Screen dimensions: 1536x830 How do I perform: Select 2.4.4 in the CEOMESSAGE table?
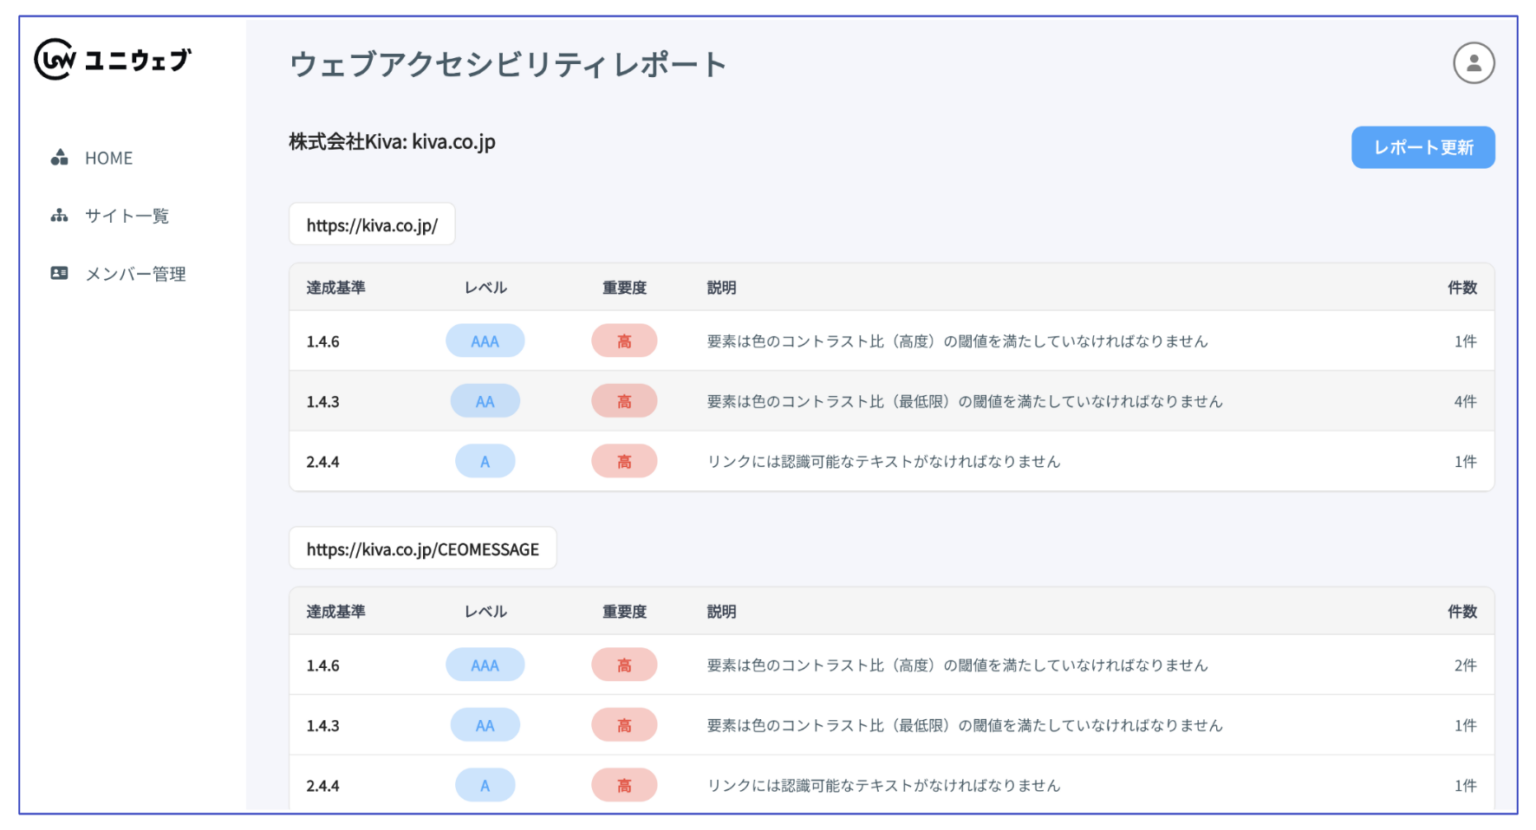point(323,786)
